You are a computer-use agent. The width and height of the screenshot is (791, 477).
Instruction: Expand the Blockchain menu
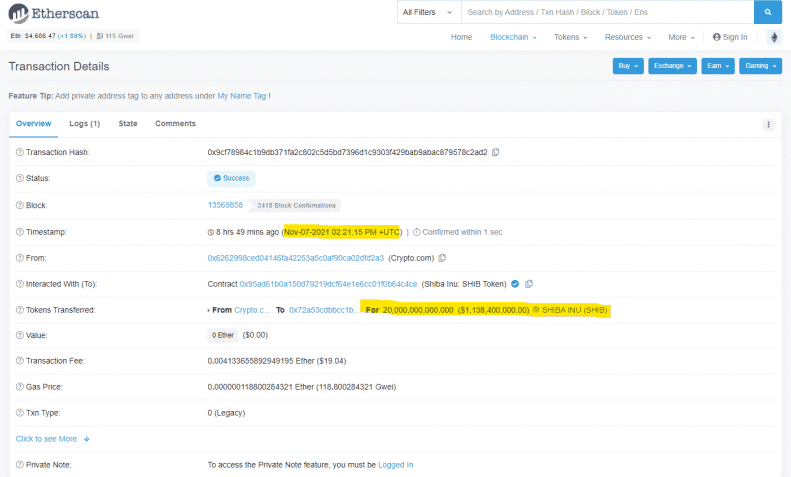click(512, 37)
